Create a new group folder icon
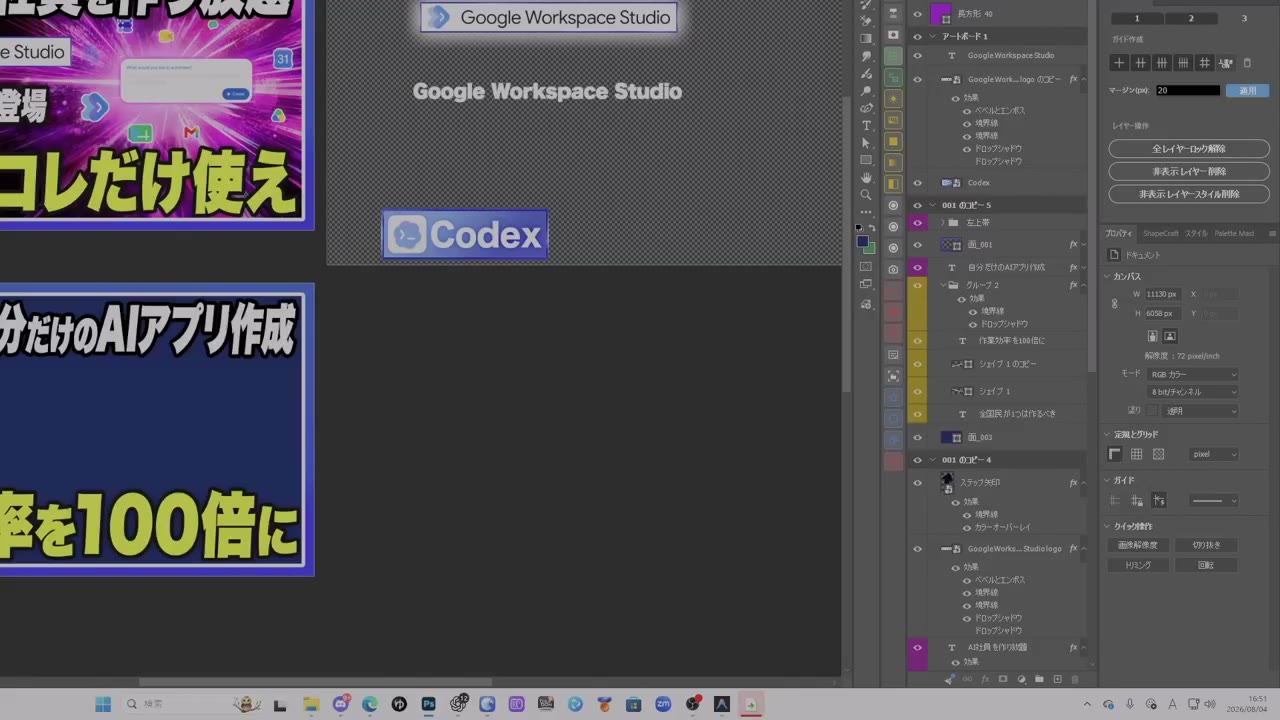Viewport: 1280px width, 720px height. pyautogui.click(x=1039, y=679)
